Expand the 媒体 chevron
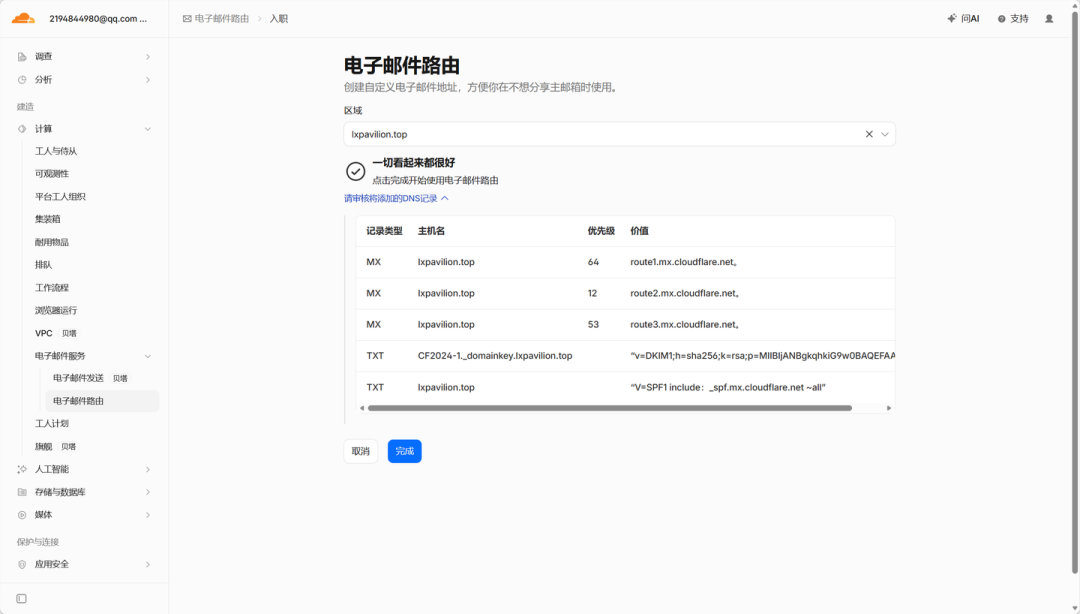Viewport: 1080px width, 614px height. click(x=148, y=515)
